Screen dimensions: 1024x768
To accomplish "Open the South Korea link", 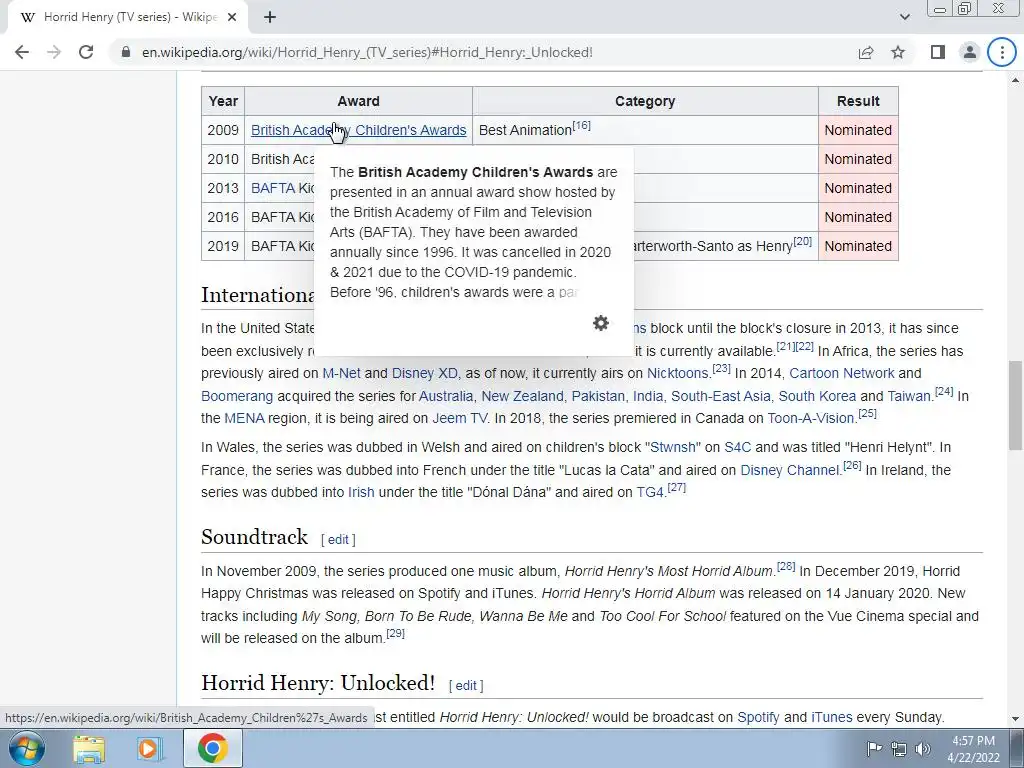I will pyautogui.click(x=817, y=396).
